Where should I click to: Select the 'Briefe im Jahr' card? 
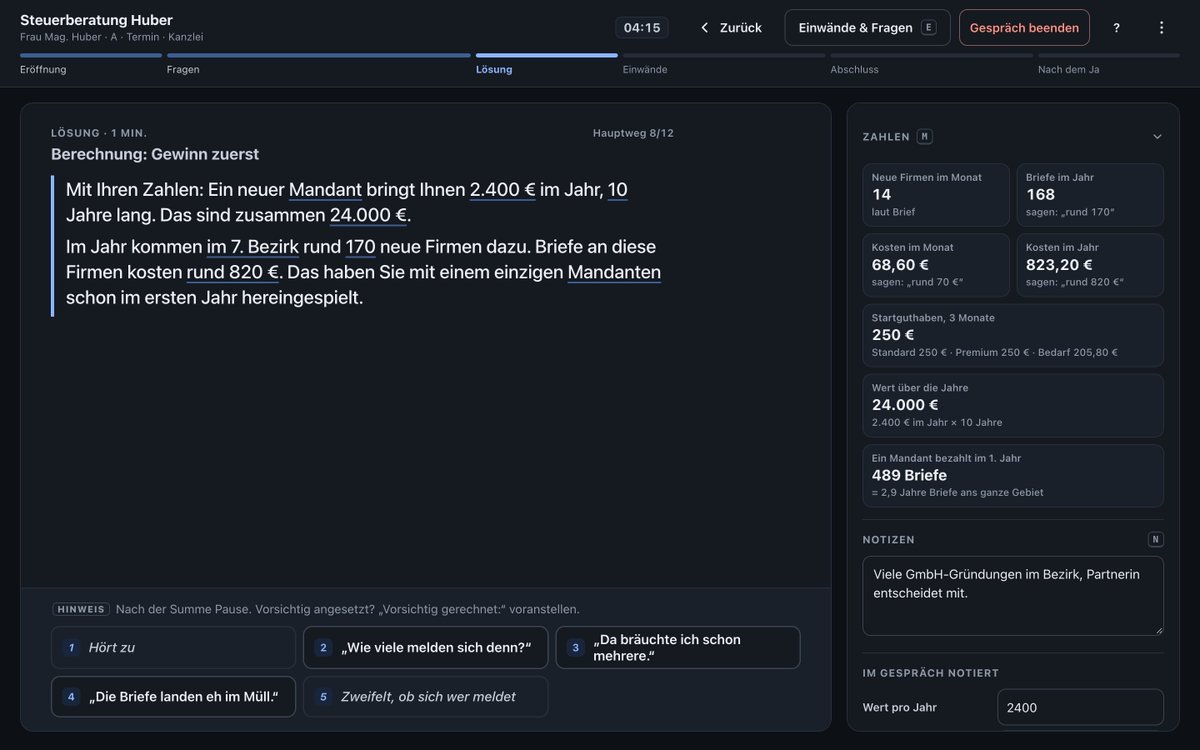click(x=1090, y=194)
